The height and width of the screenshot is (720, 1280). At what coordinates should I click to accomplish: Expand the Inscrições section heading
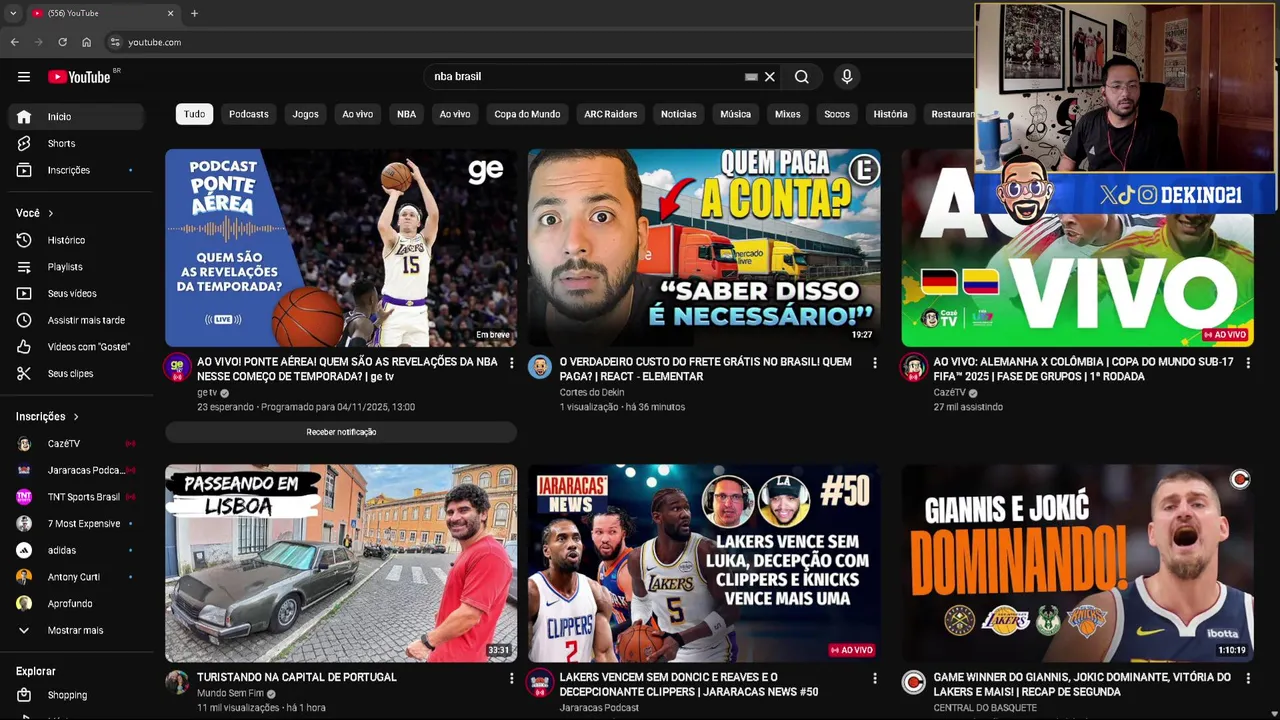[47, 417]
